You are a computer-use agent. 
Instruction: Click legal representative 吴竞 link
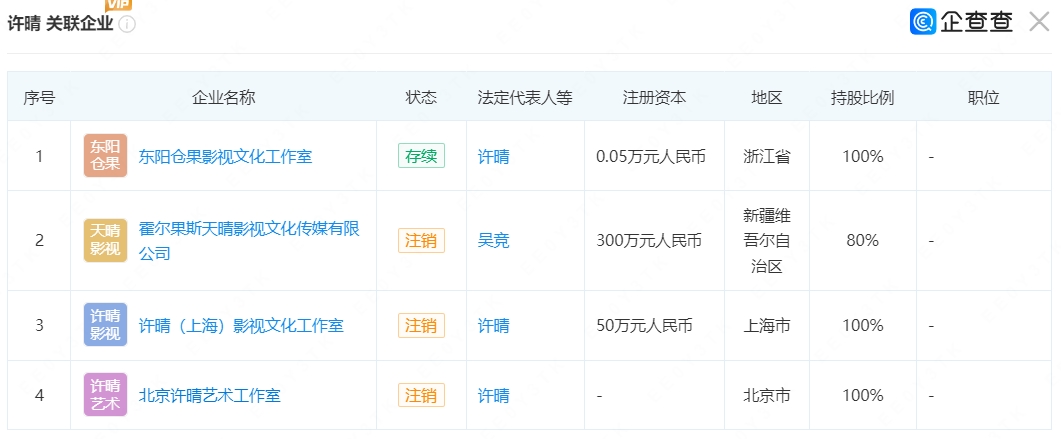pyautogui.click(x=493, y=240)
